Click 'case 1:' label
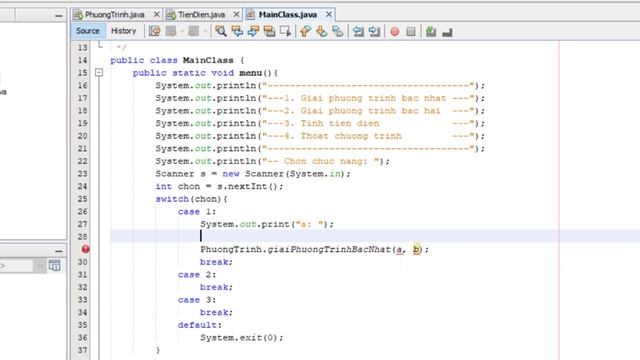640x360 pixels. click(x=197, y=212)
